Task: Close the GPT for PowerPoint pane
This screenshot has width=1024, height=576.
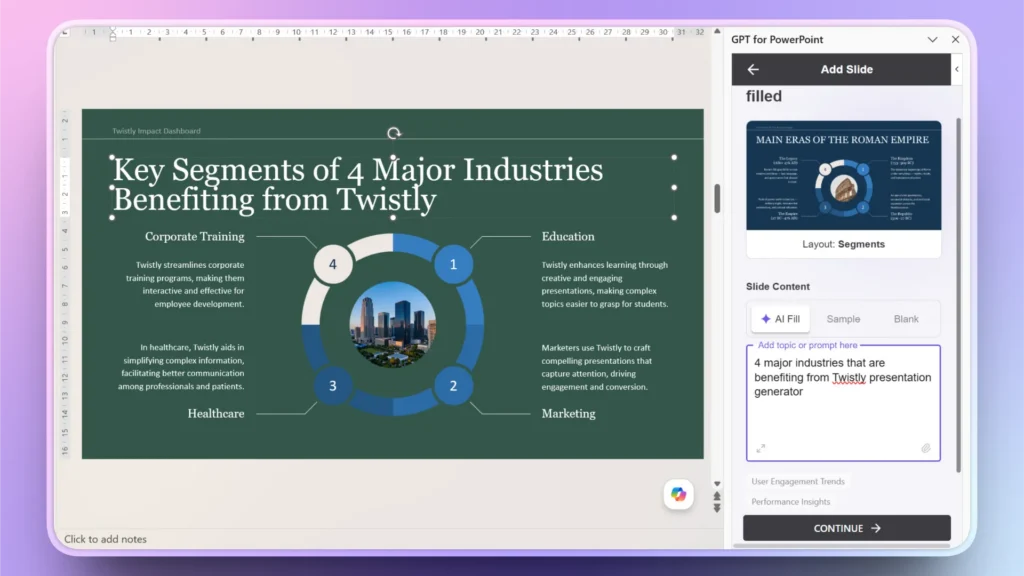Action: (955, 40)
